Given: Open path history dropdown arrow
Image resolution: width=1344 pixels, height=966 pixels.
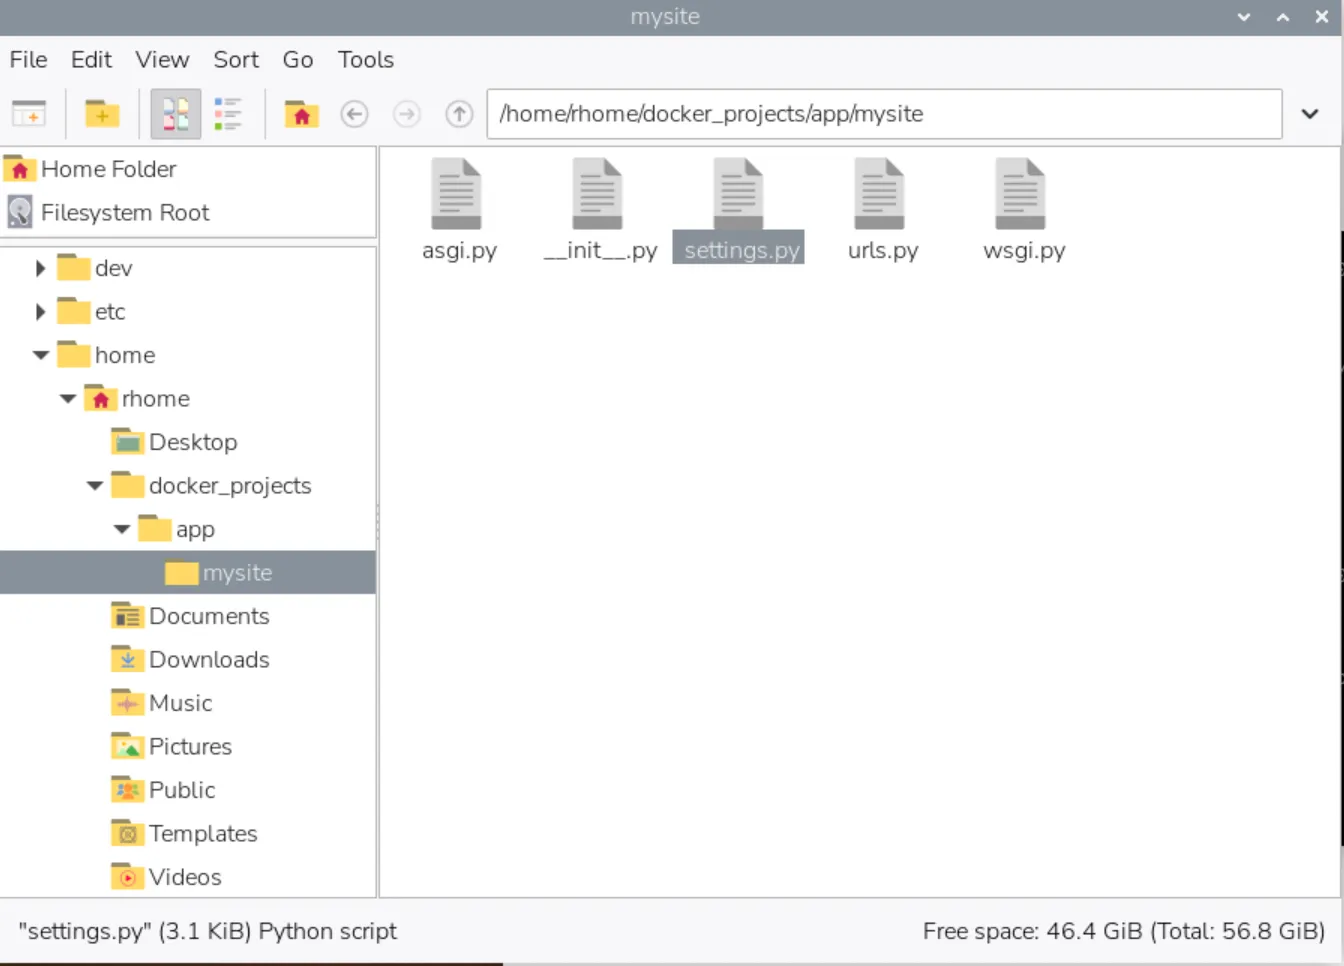Looking at the screenshot, I should point(1310,114).
